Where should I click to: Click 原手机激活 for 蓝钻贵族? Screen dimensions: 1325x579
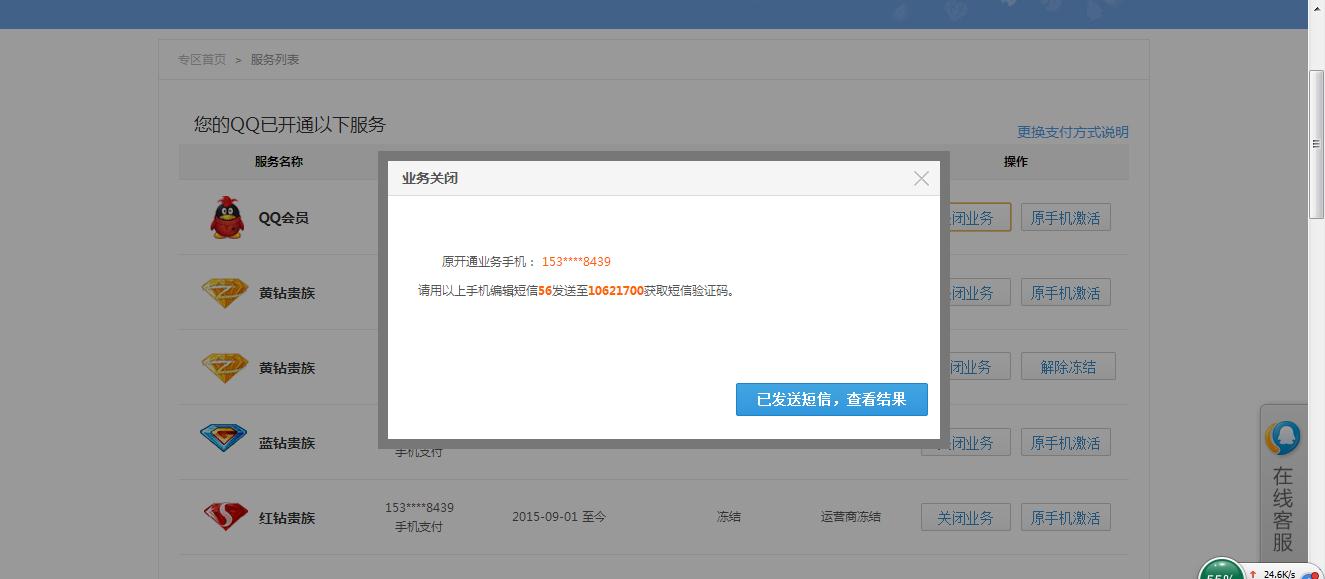pos(1065,443)
